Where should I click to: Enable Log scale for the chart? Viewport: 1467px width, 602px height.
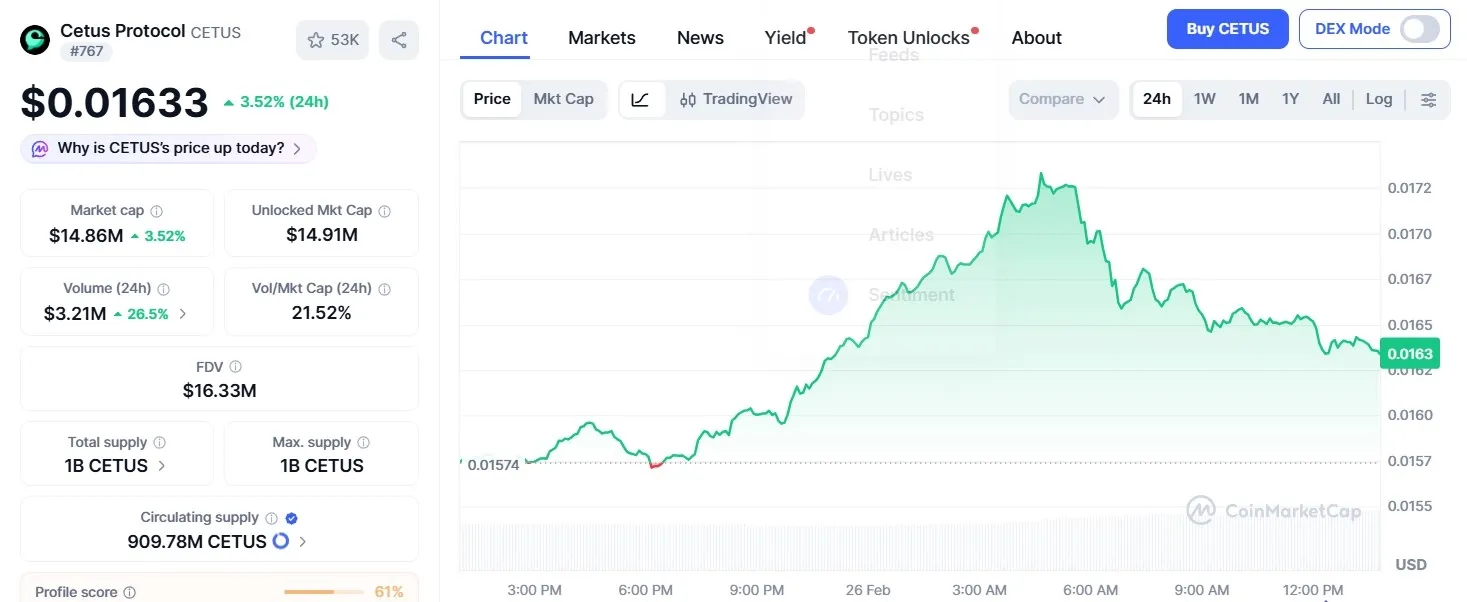click(1379, 99)
